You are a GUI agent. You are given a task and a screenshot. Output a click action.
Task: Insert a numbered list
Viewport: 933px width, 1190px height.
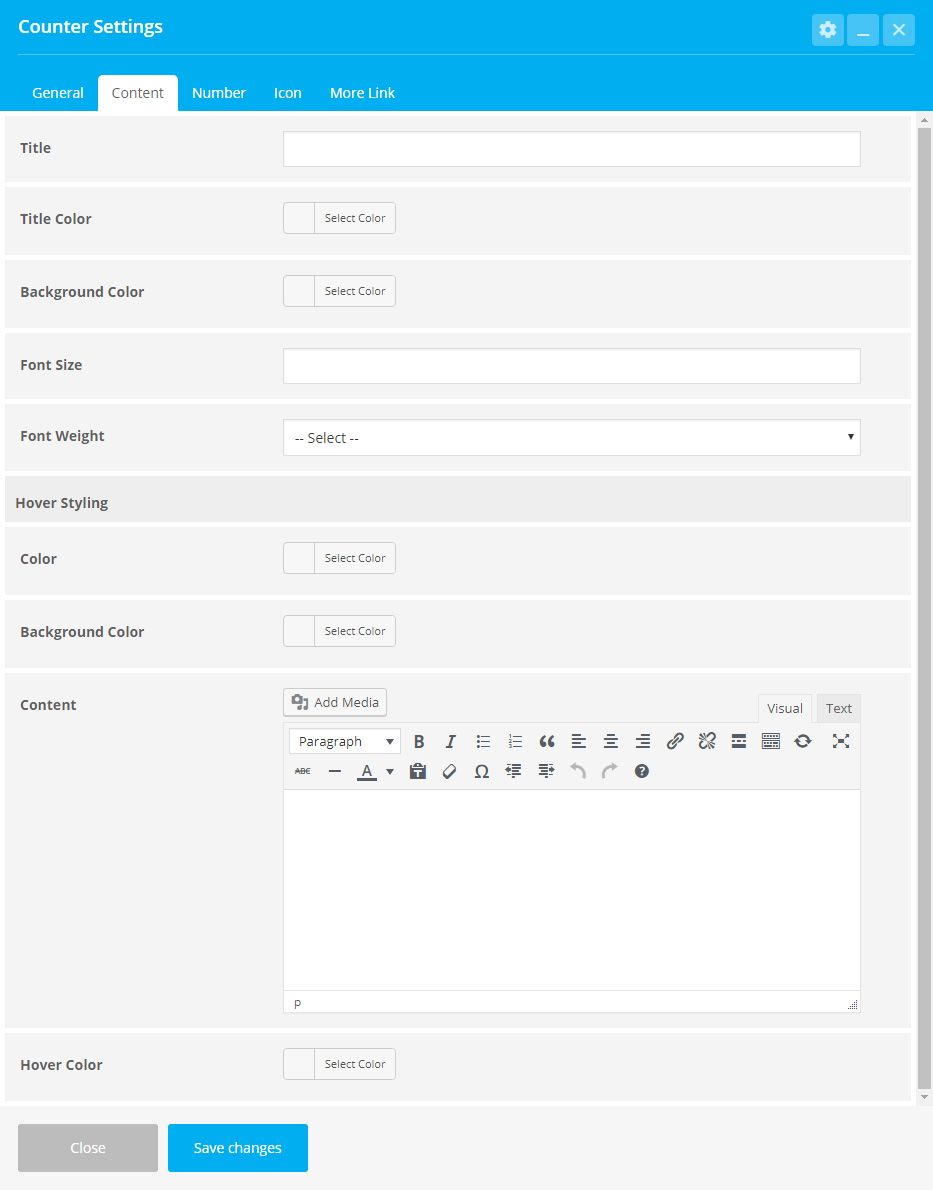pos(515,741)
